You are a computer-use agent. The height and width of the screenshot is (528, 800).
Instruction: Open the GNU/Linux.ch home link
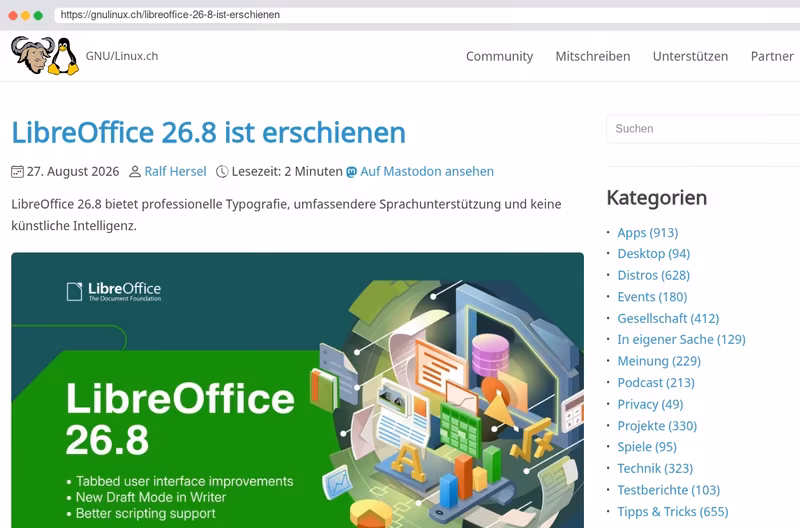(122, 56)
